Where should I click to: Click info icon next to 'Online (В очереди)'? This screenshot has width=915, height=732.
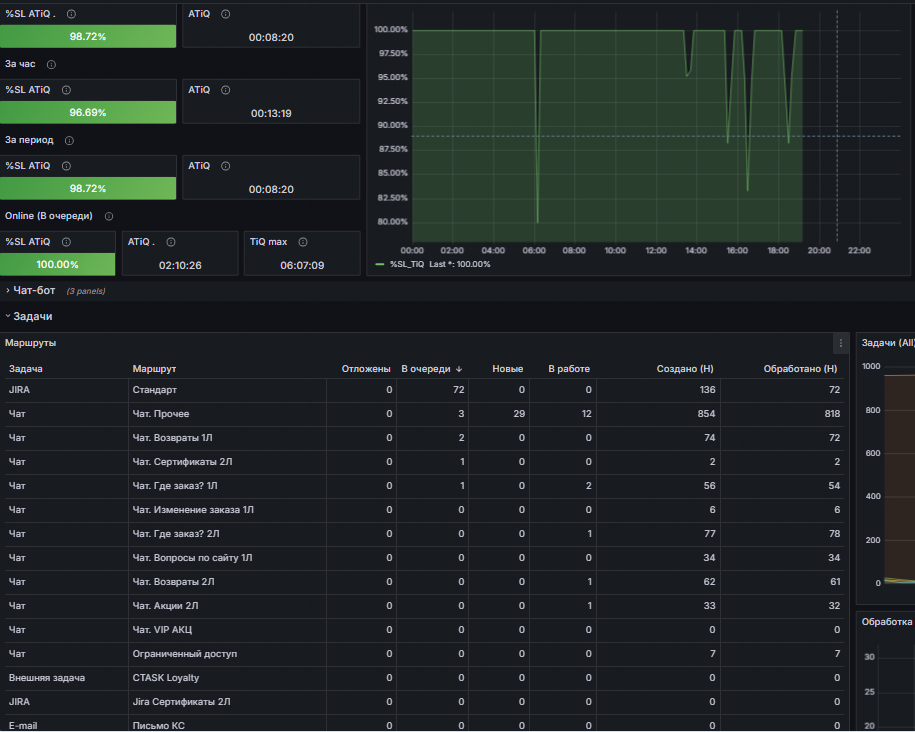coord(109,216)
